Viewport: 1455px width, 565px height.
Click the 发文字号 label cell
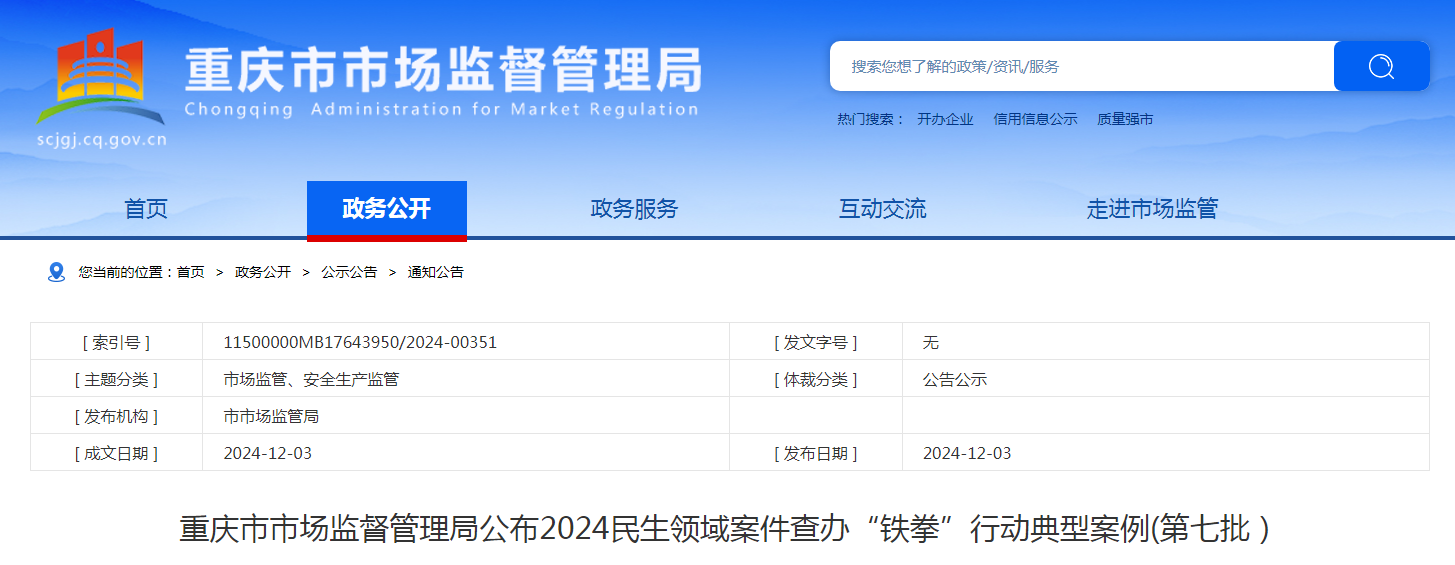[816, 342]
